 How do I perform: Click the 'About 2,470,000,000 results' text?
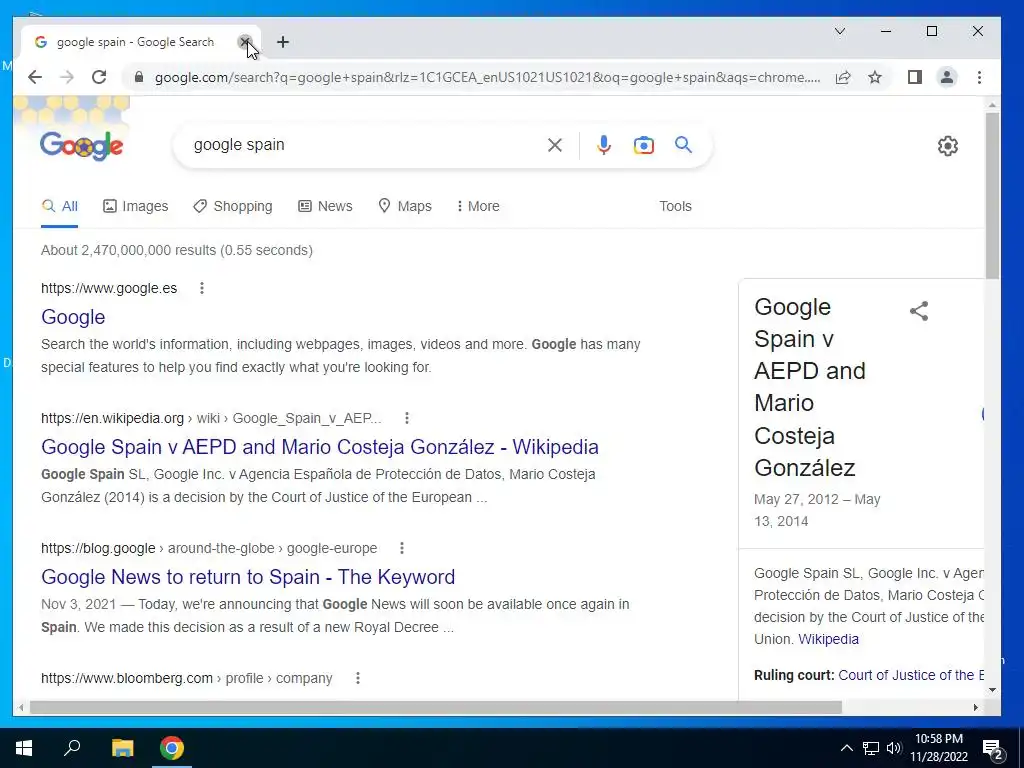point(177,250)
